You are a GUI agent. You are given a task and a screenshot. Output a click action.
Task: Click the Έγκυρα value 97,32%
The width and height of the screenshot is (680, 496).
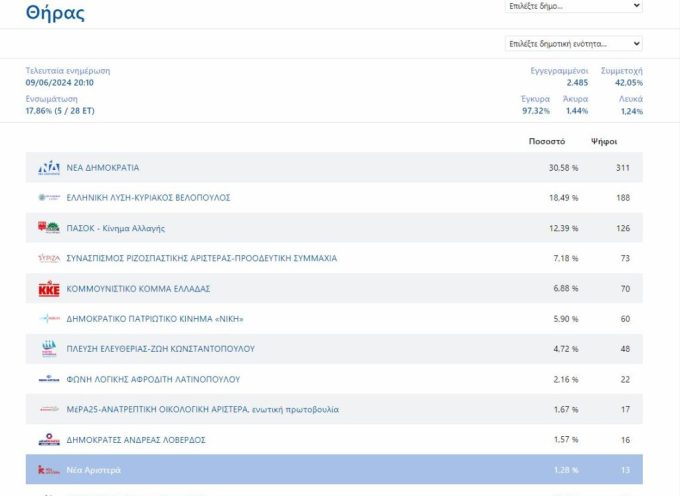pos(536,111)
